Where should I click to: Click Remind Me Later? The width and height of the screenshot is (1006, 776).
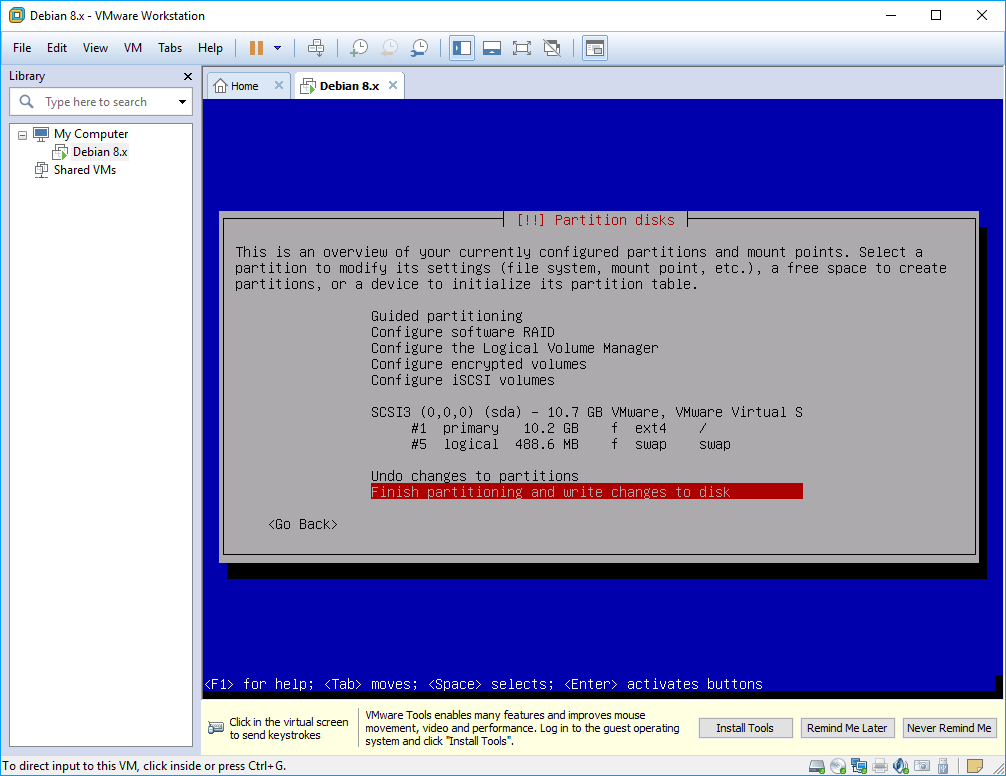click(847, 728)
